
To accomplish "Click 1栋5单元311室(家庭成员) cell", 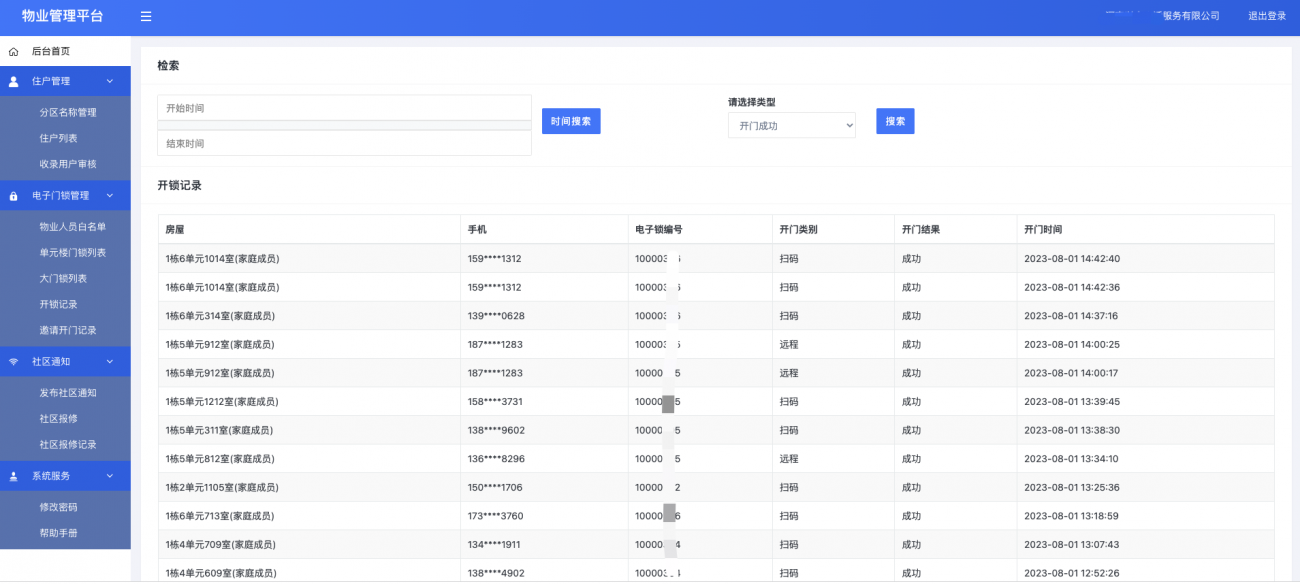I will coord(309,430).
